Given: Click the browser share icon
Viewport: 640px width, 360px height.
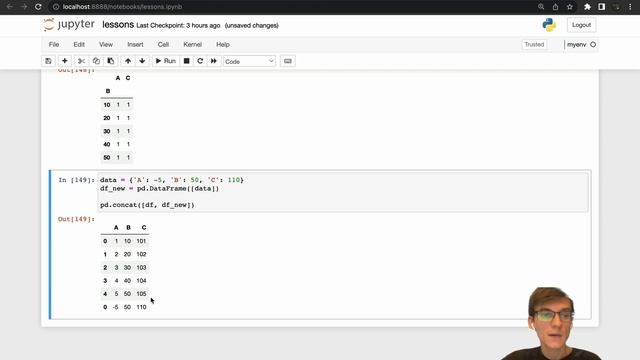Looking at the screenshot, I should click(x=556, y=7).
